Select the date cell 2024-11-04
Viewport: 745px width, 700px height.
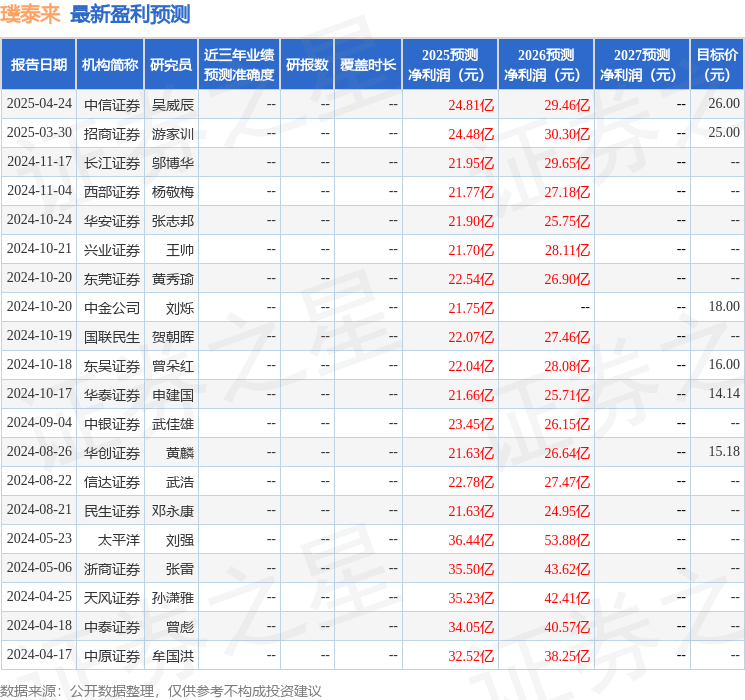pos(39,191)
